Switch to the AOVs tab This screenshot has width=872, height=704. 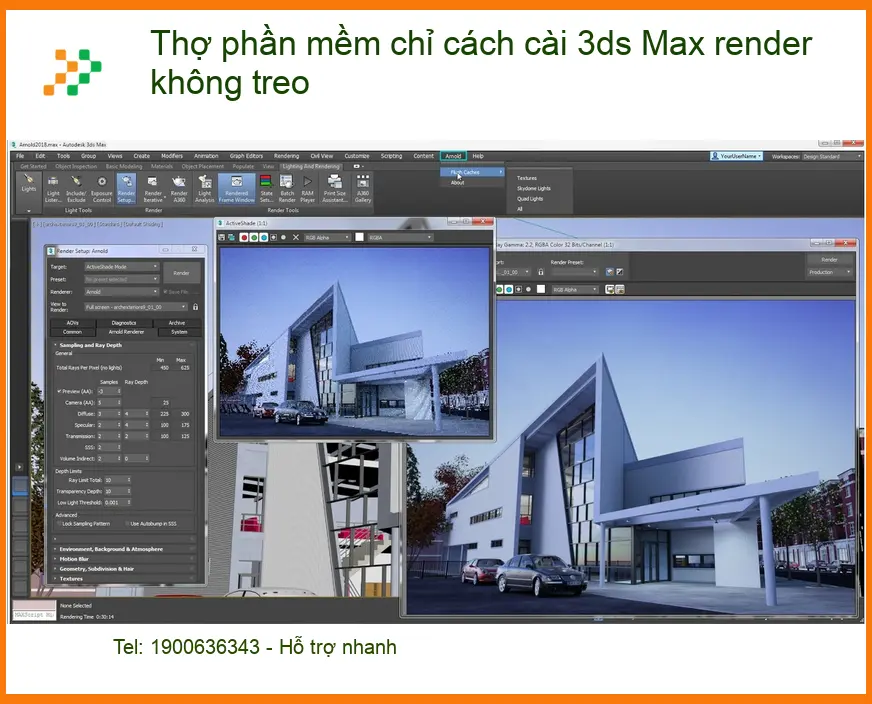pyautogui.click(x=72, y=323)
